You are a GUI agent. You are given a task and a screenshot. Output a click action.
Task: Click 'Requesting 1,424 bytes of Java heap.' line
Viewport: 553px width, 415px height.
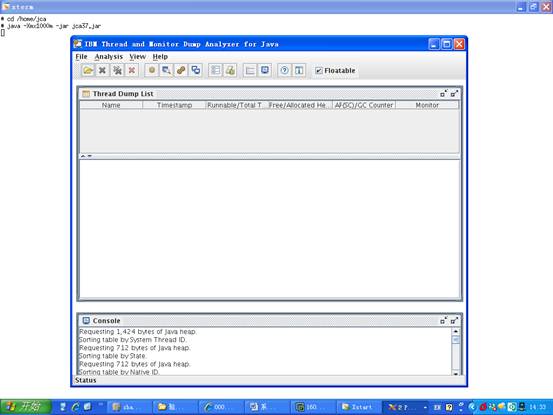[x=138, y=332]
